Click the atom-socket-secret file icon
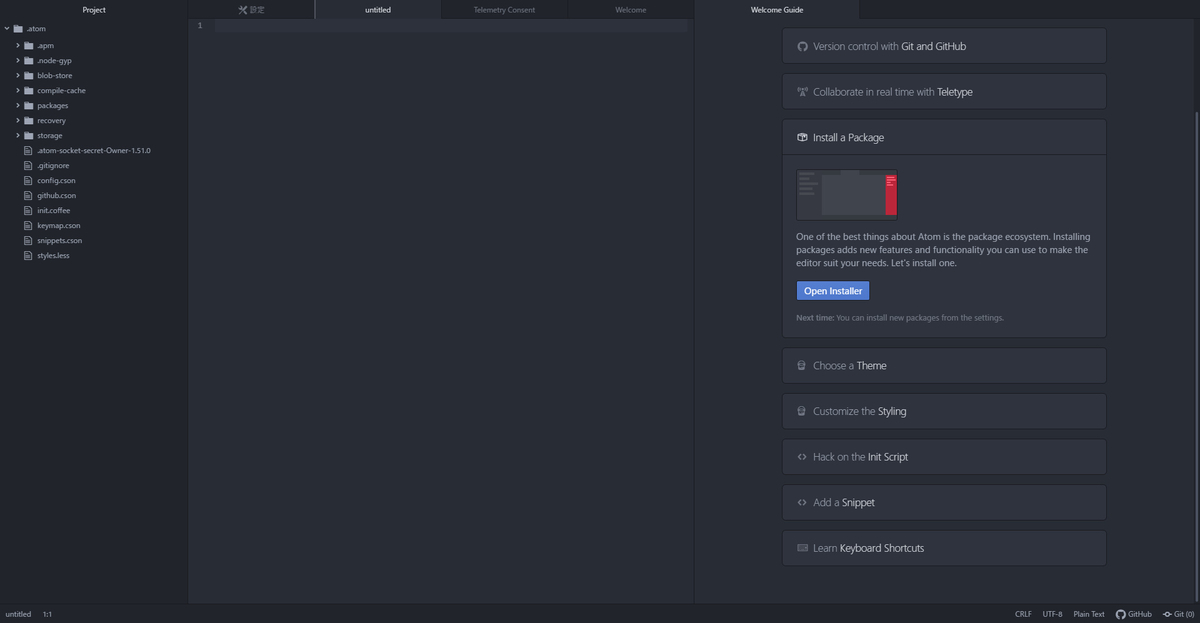Screen dimensions: 1200x623 [28, 150]
